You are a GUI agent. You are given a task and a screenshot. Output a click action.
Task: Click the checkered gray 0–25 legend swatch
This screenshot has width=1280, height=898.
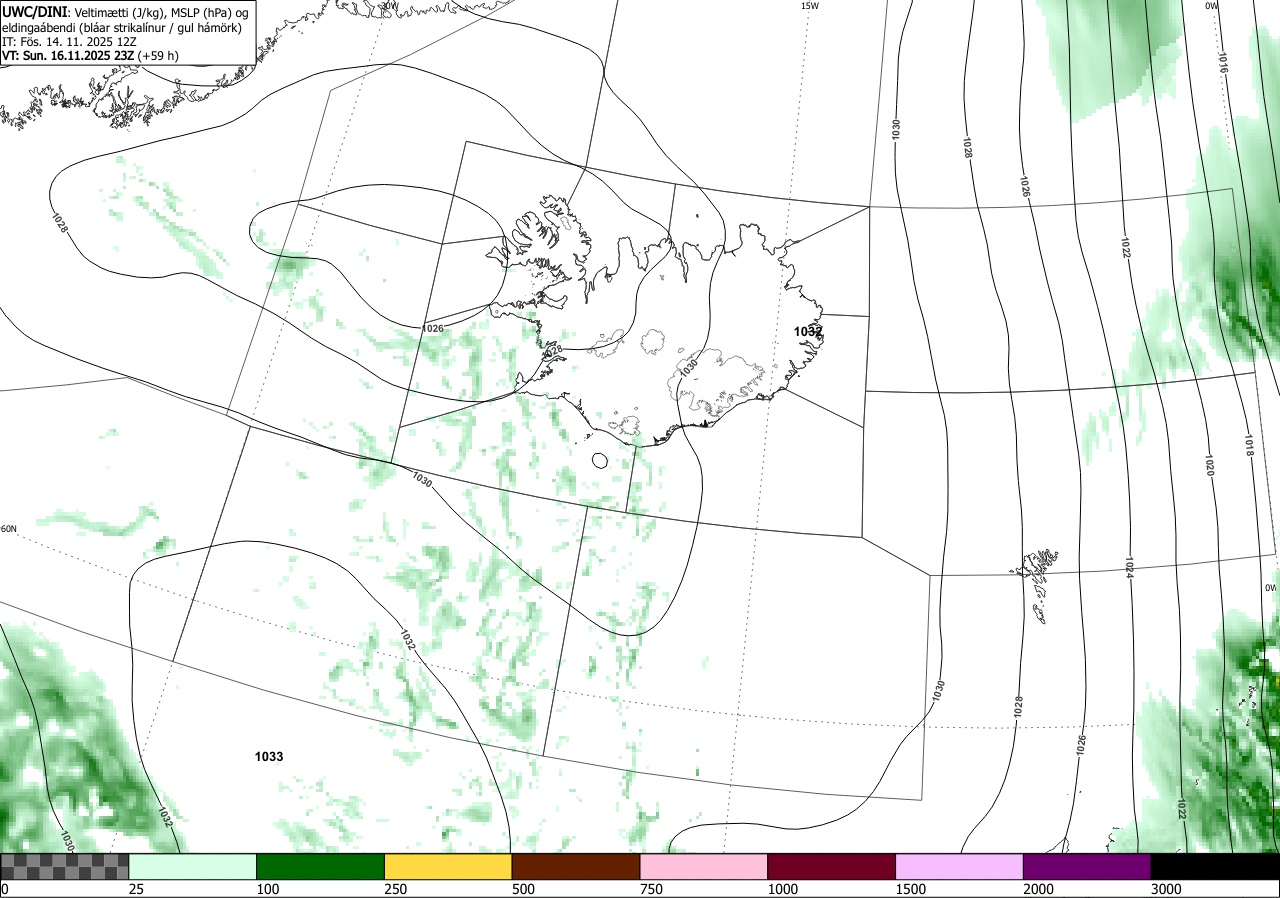point(65,866)
